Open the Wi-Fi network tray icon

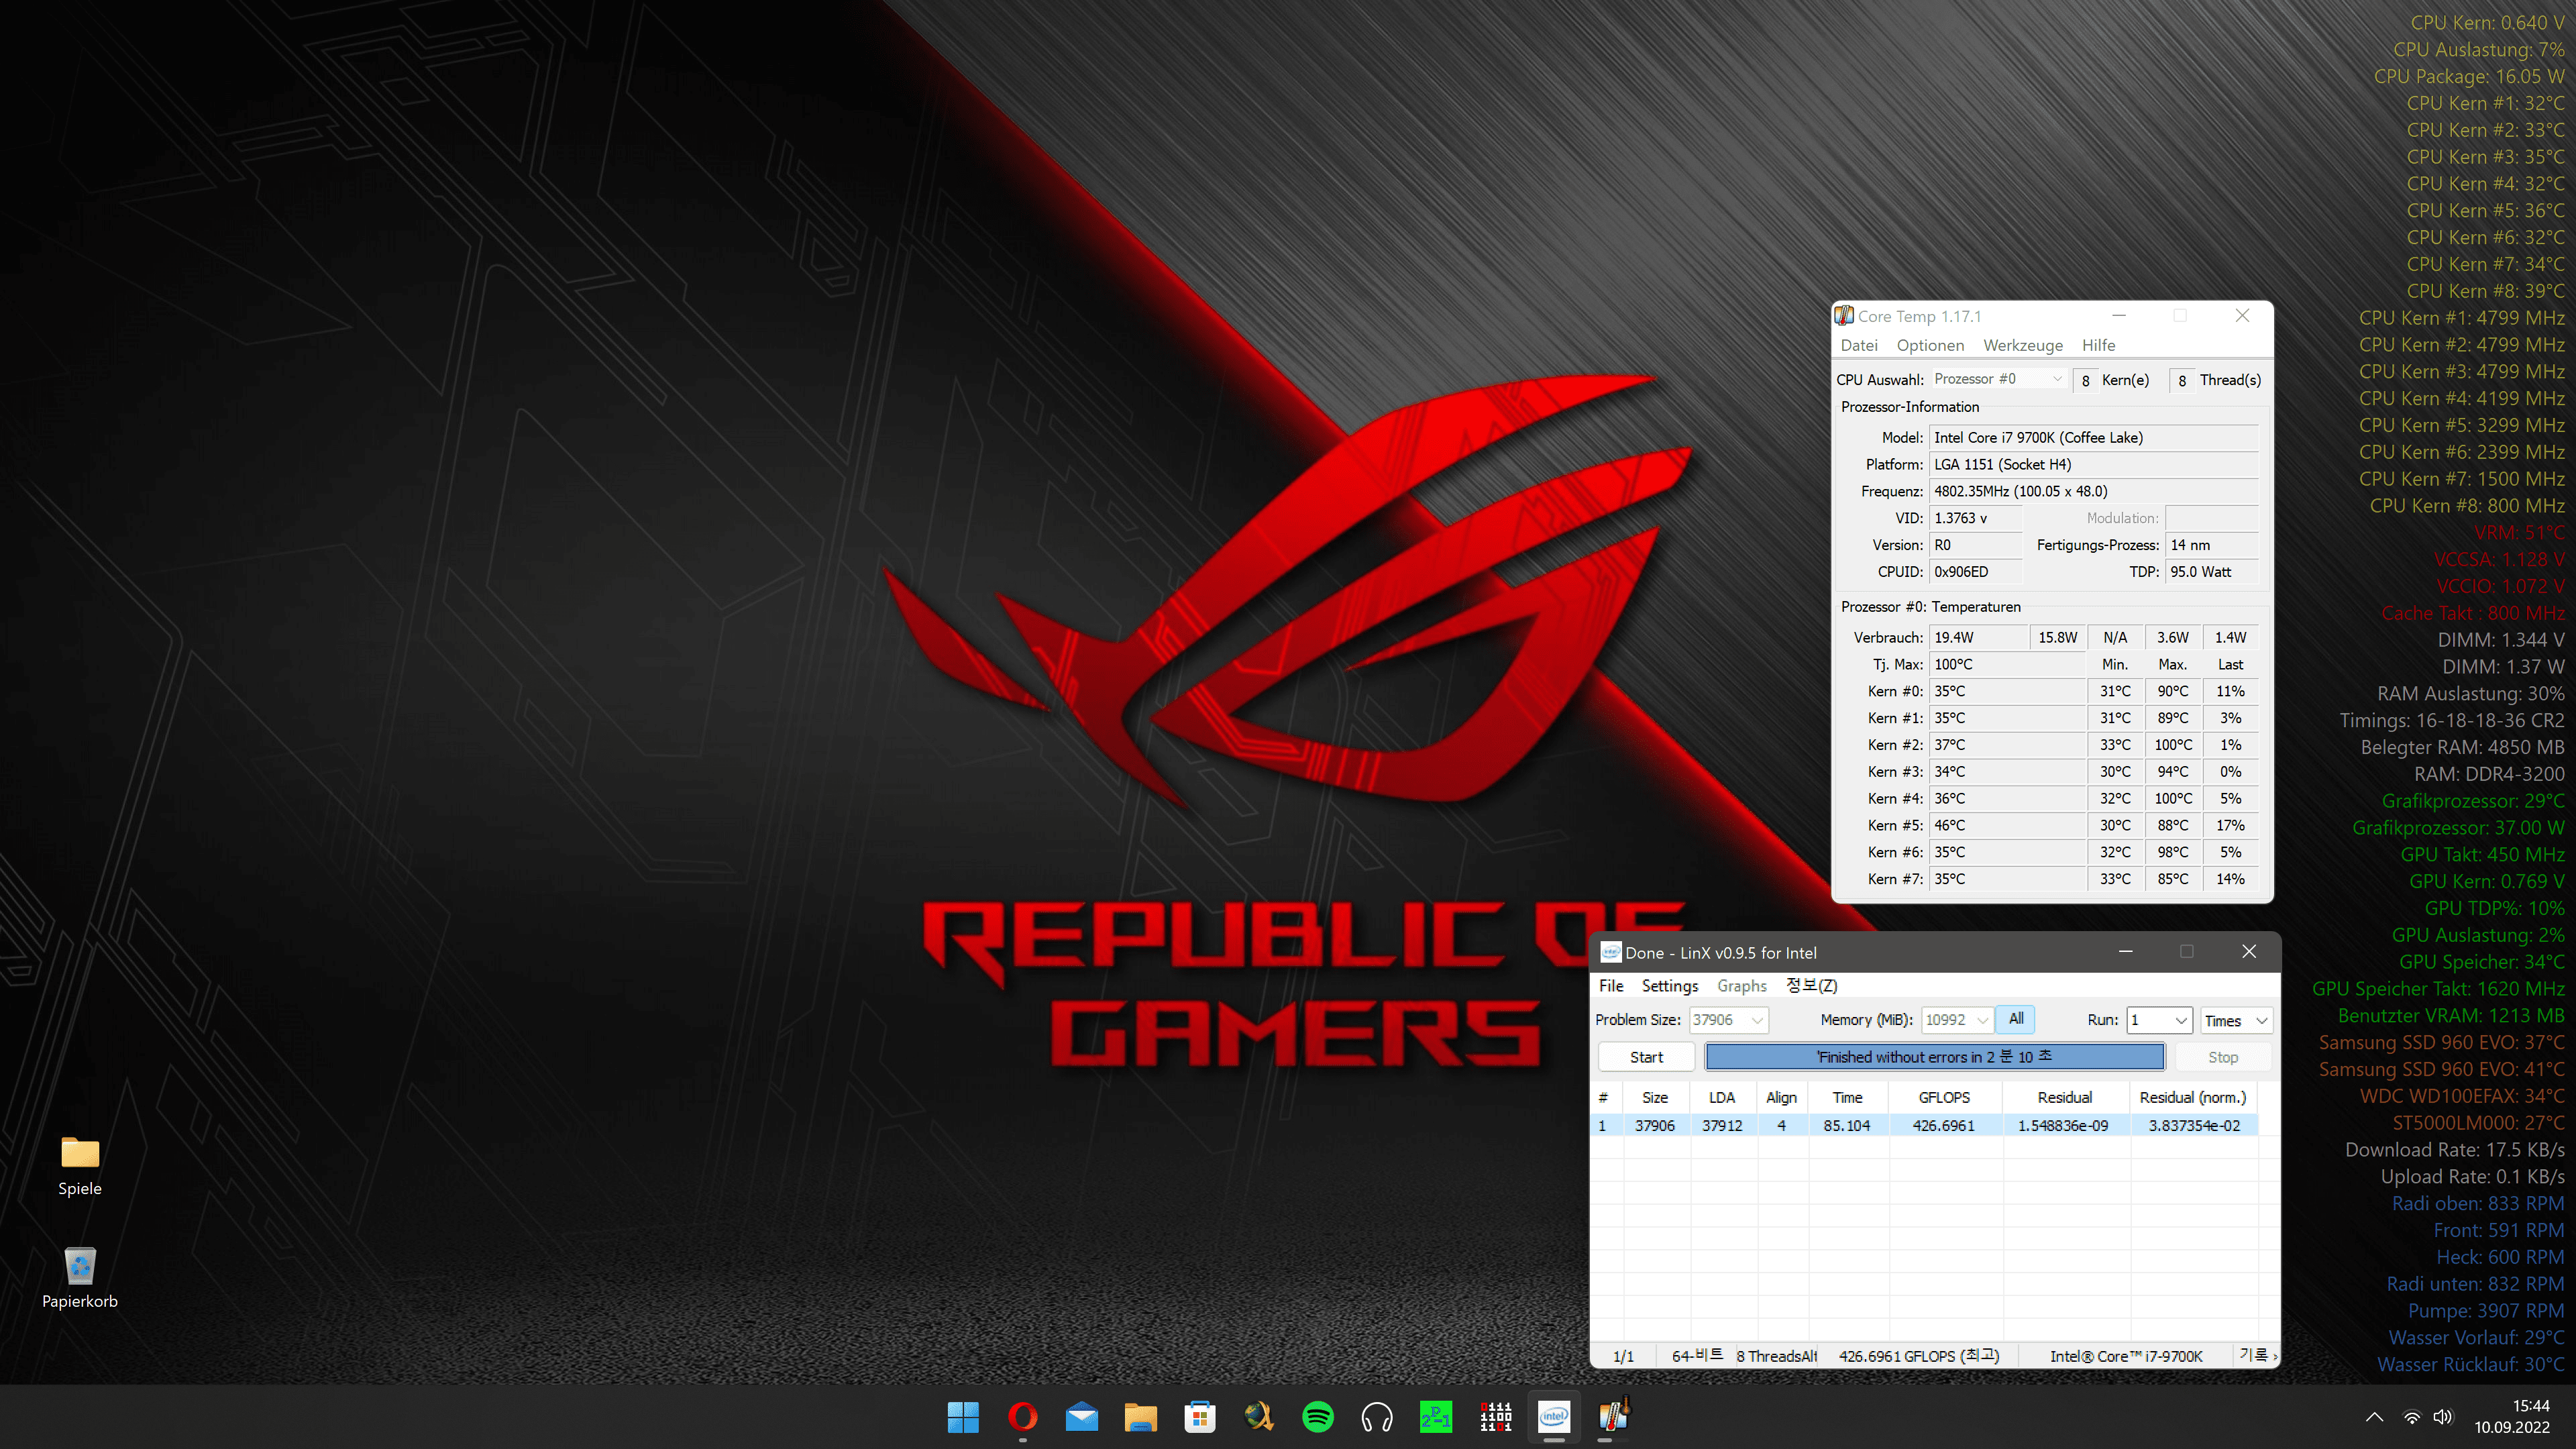pyautogui.click(x=2412, y=1417)
